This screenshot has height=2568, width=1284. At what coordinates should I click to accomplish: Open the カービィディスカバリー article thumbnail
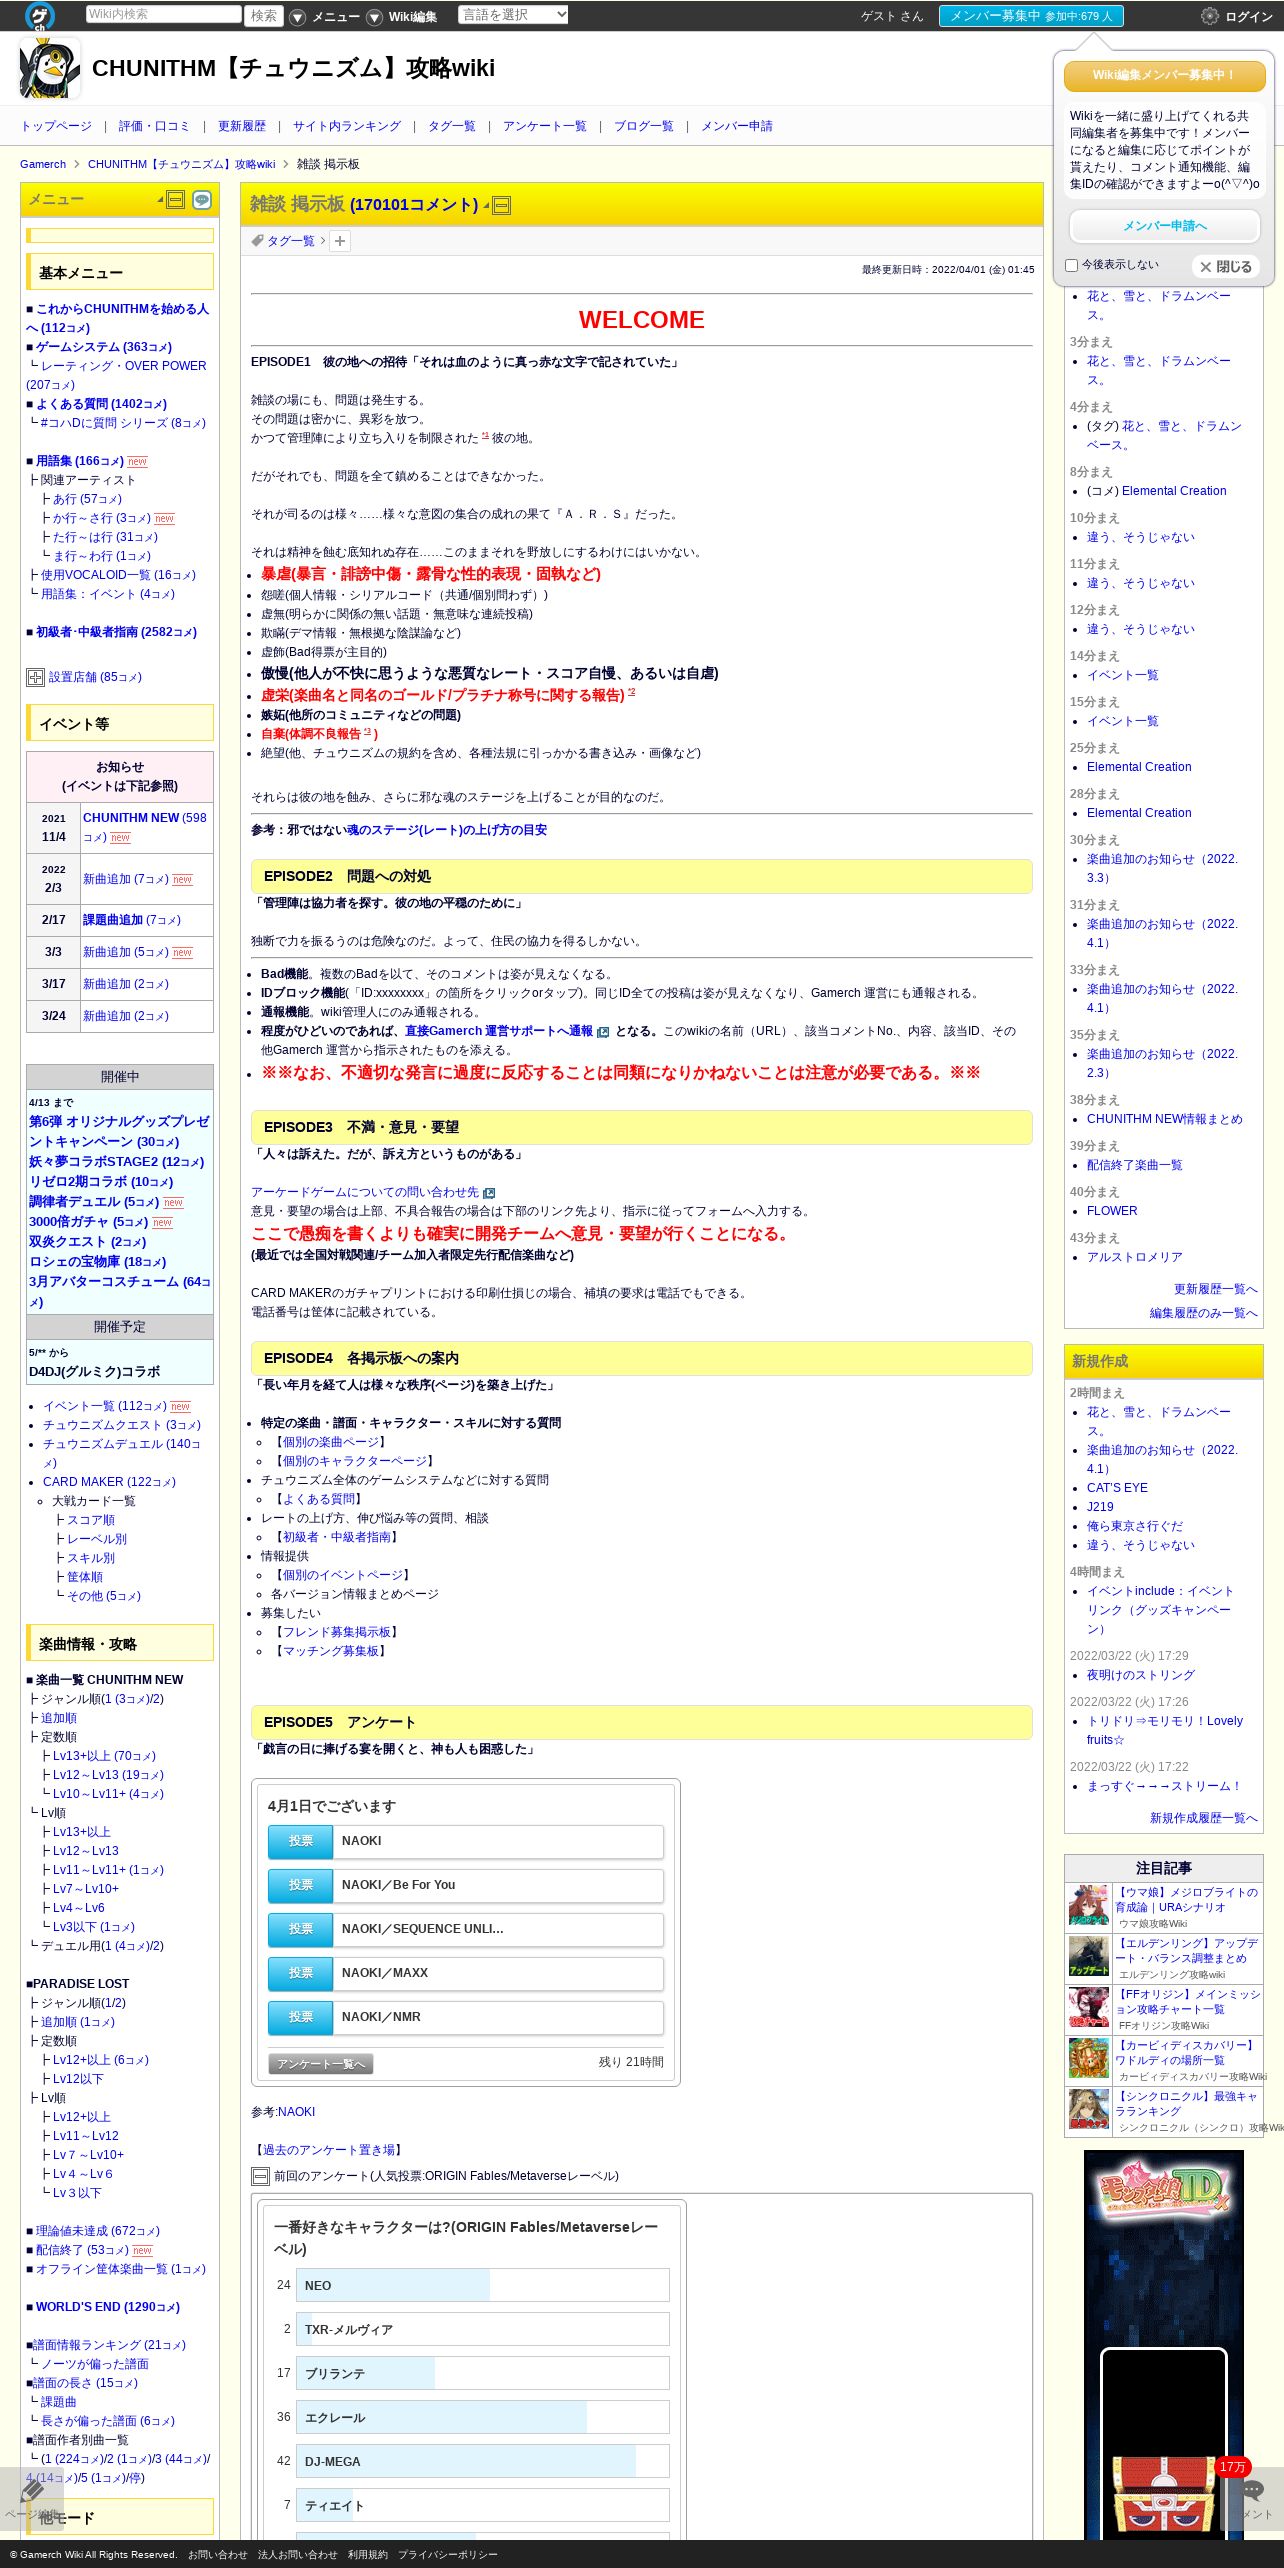[1089, 2059]
